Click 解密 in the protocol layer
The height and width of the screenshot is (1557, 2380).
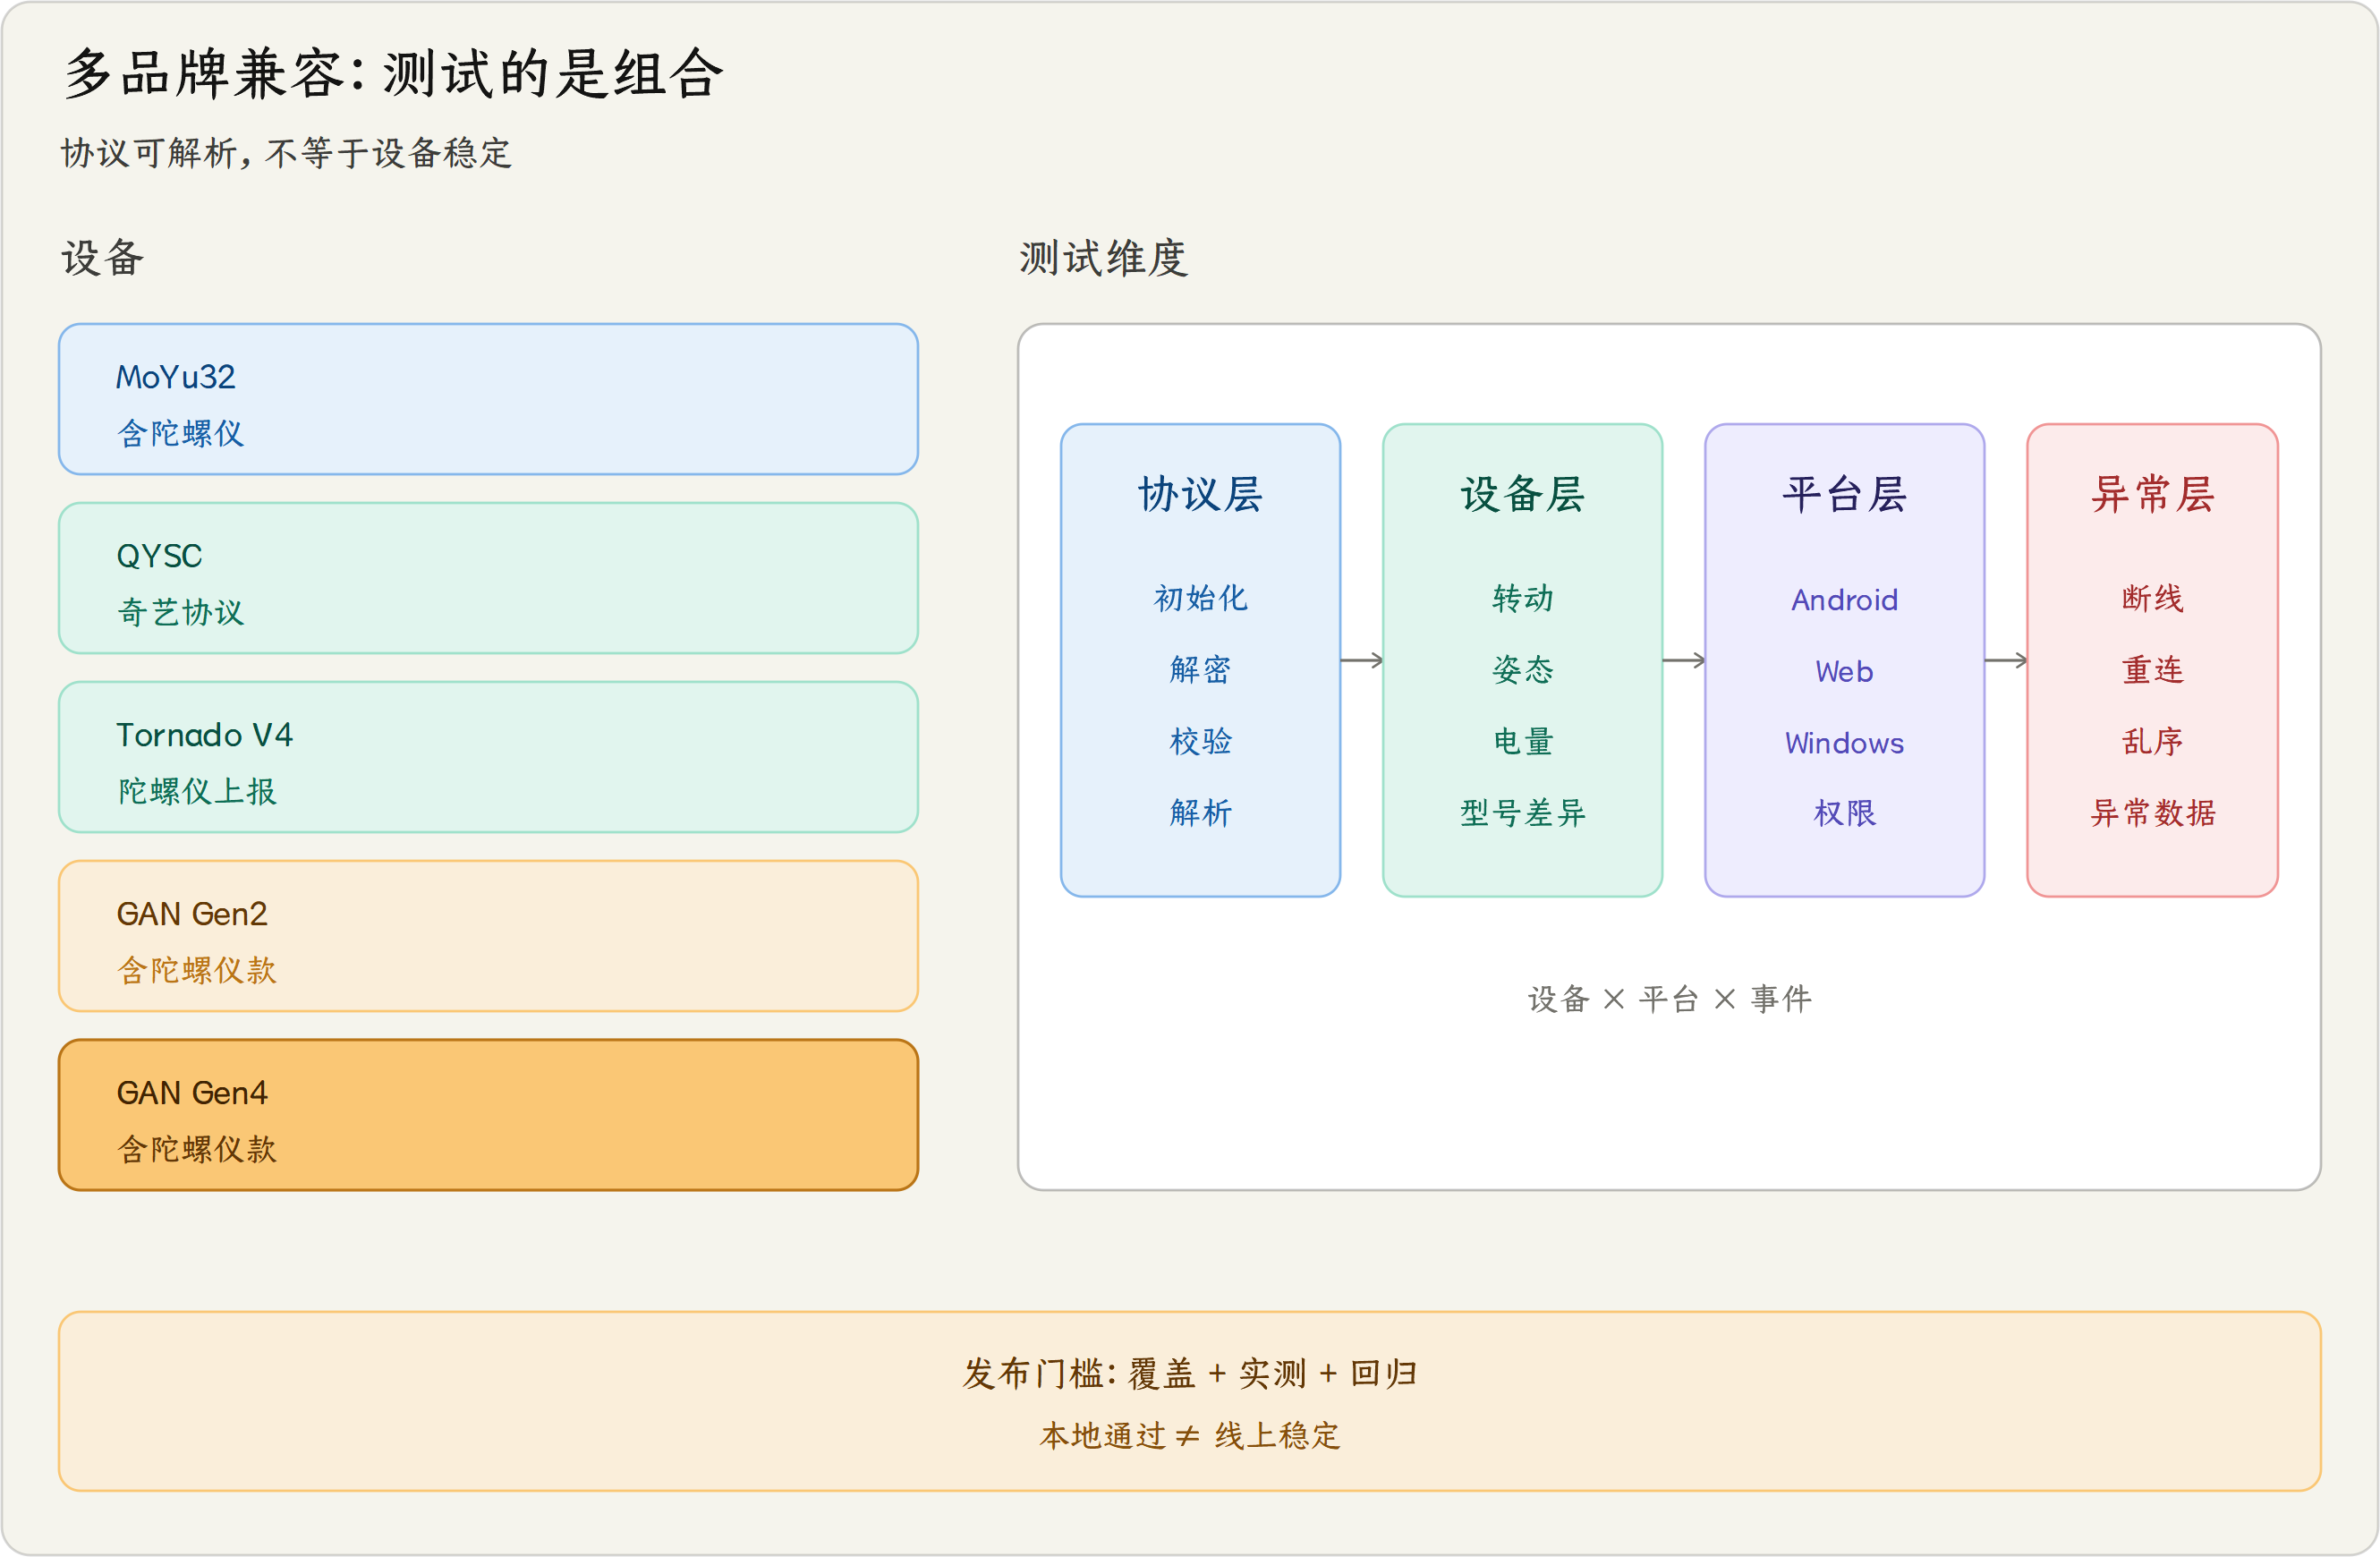[x=1200, y=669]
